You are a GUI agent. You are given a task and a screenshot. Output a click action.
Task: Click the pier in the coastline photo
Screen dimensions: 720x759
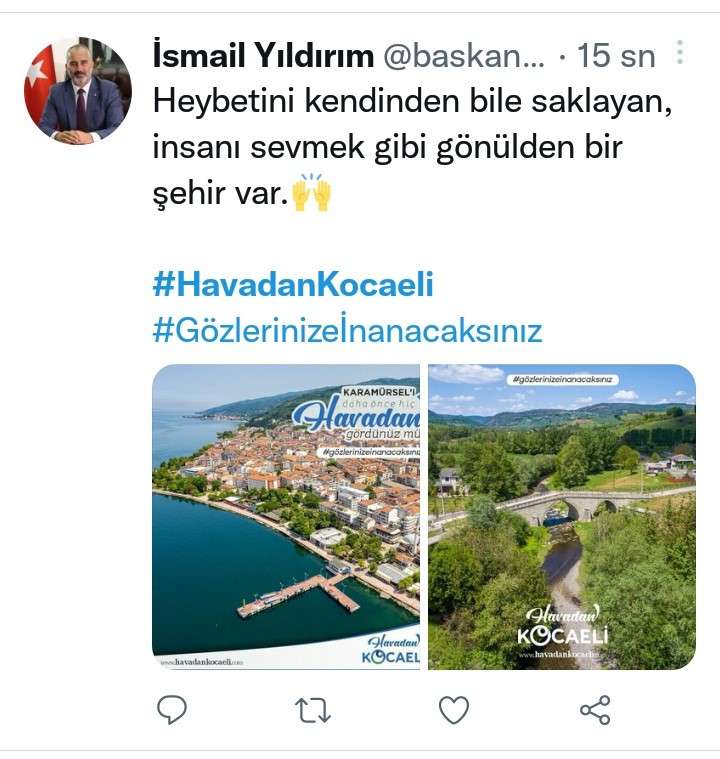click(x=299, y=595)
